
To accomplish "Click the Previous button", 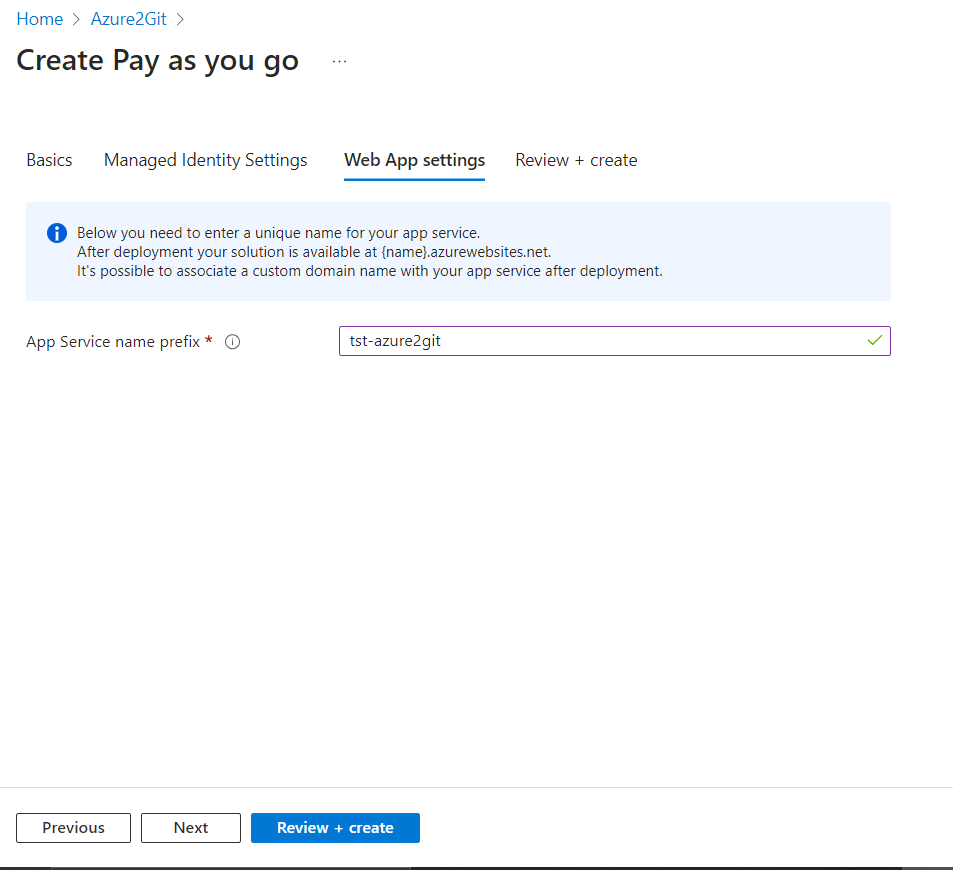I will pyautogui.click(x=73, y=827).
